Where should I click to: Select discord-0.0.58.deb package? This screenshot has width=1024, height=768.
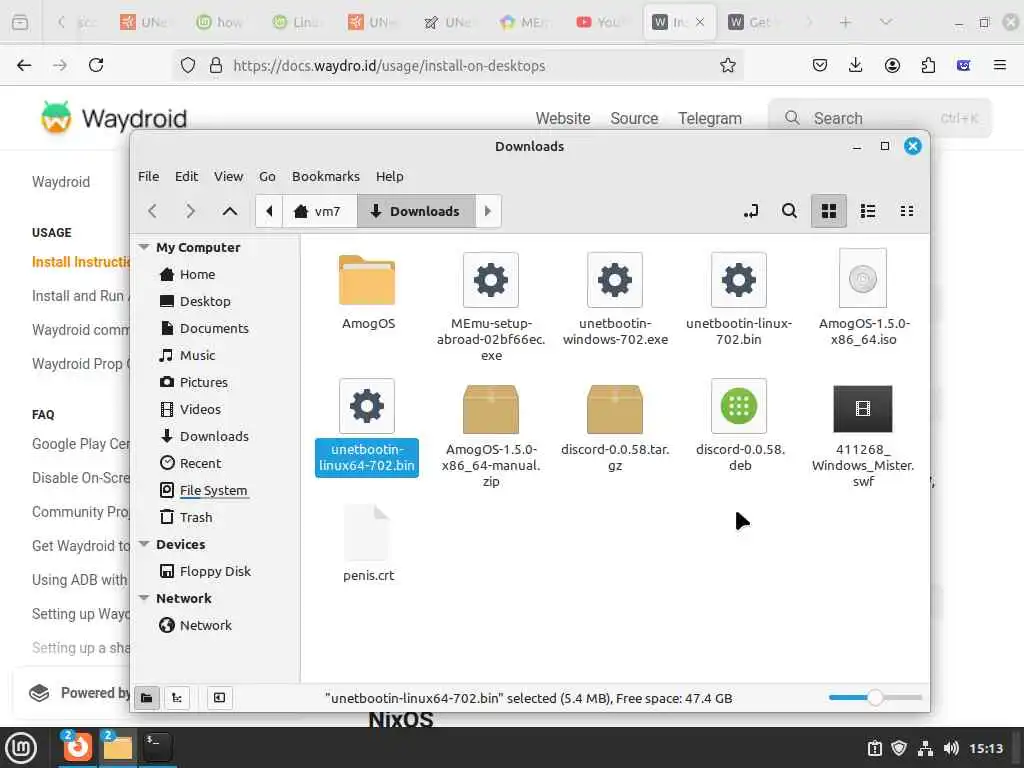click(739, 426)
